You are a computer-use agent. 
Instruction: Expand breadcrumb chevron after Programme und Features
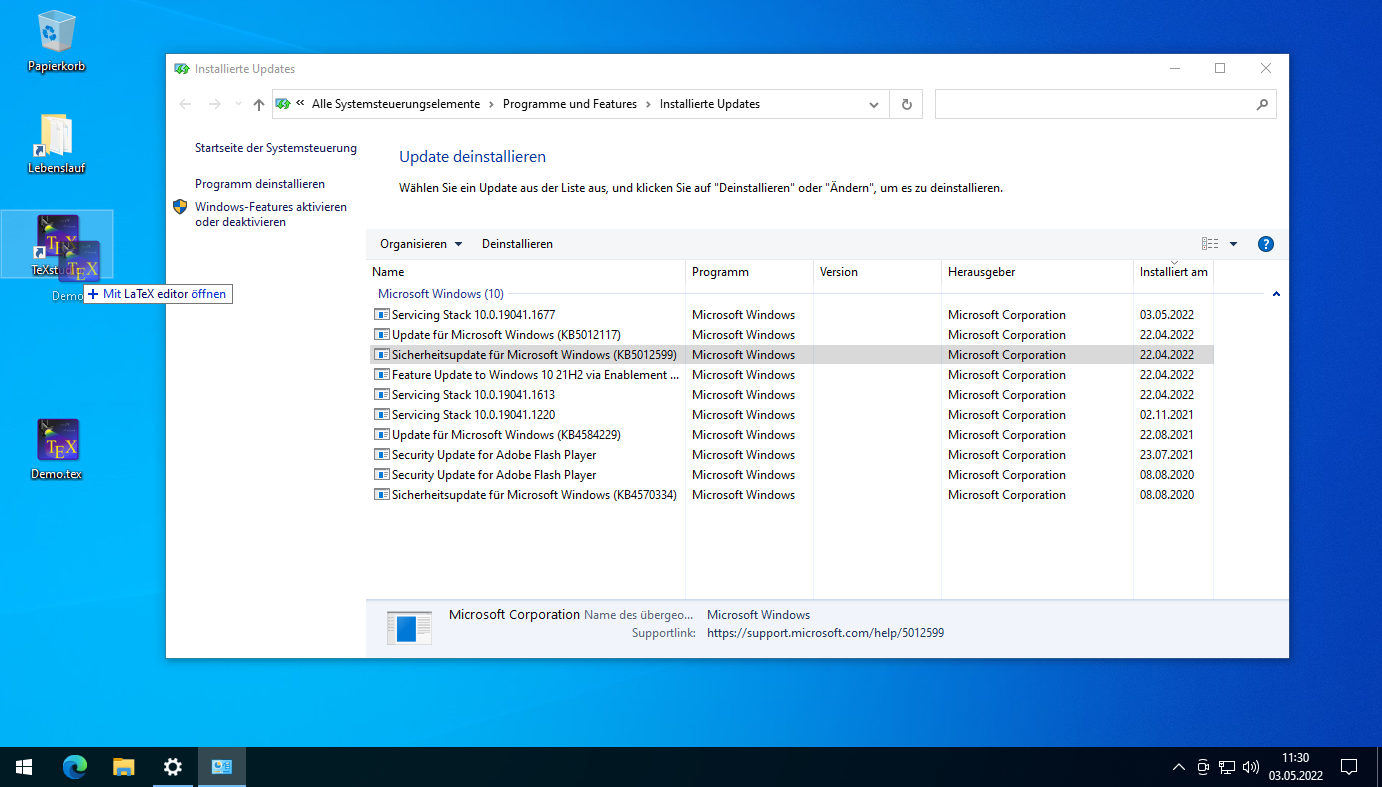(x=648, y=104)
